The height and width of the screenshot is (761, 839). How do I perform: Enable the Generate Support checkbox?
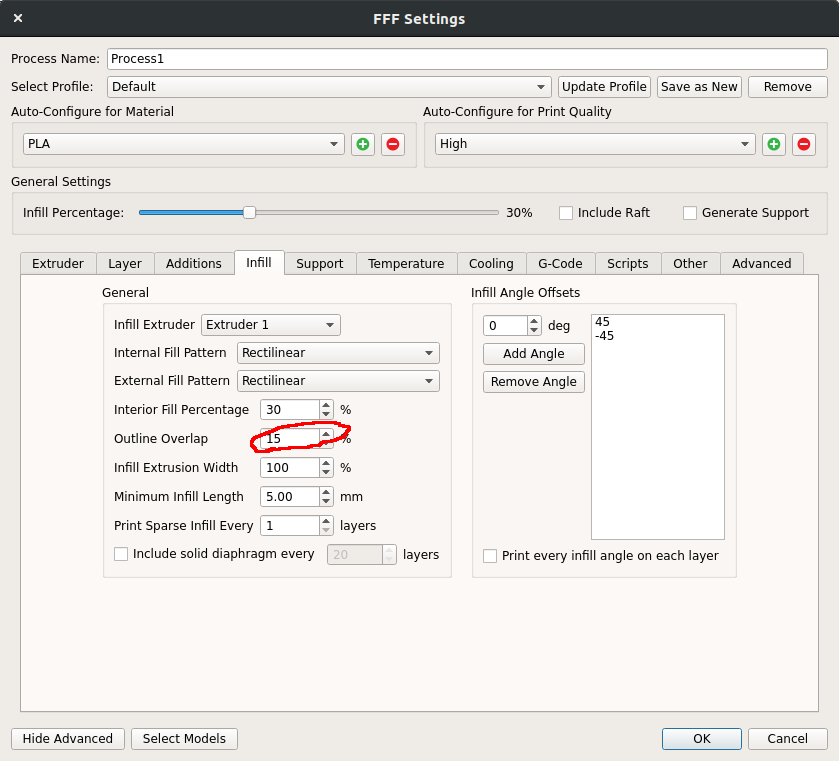point(690,213)
